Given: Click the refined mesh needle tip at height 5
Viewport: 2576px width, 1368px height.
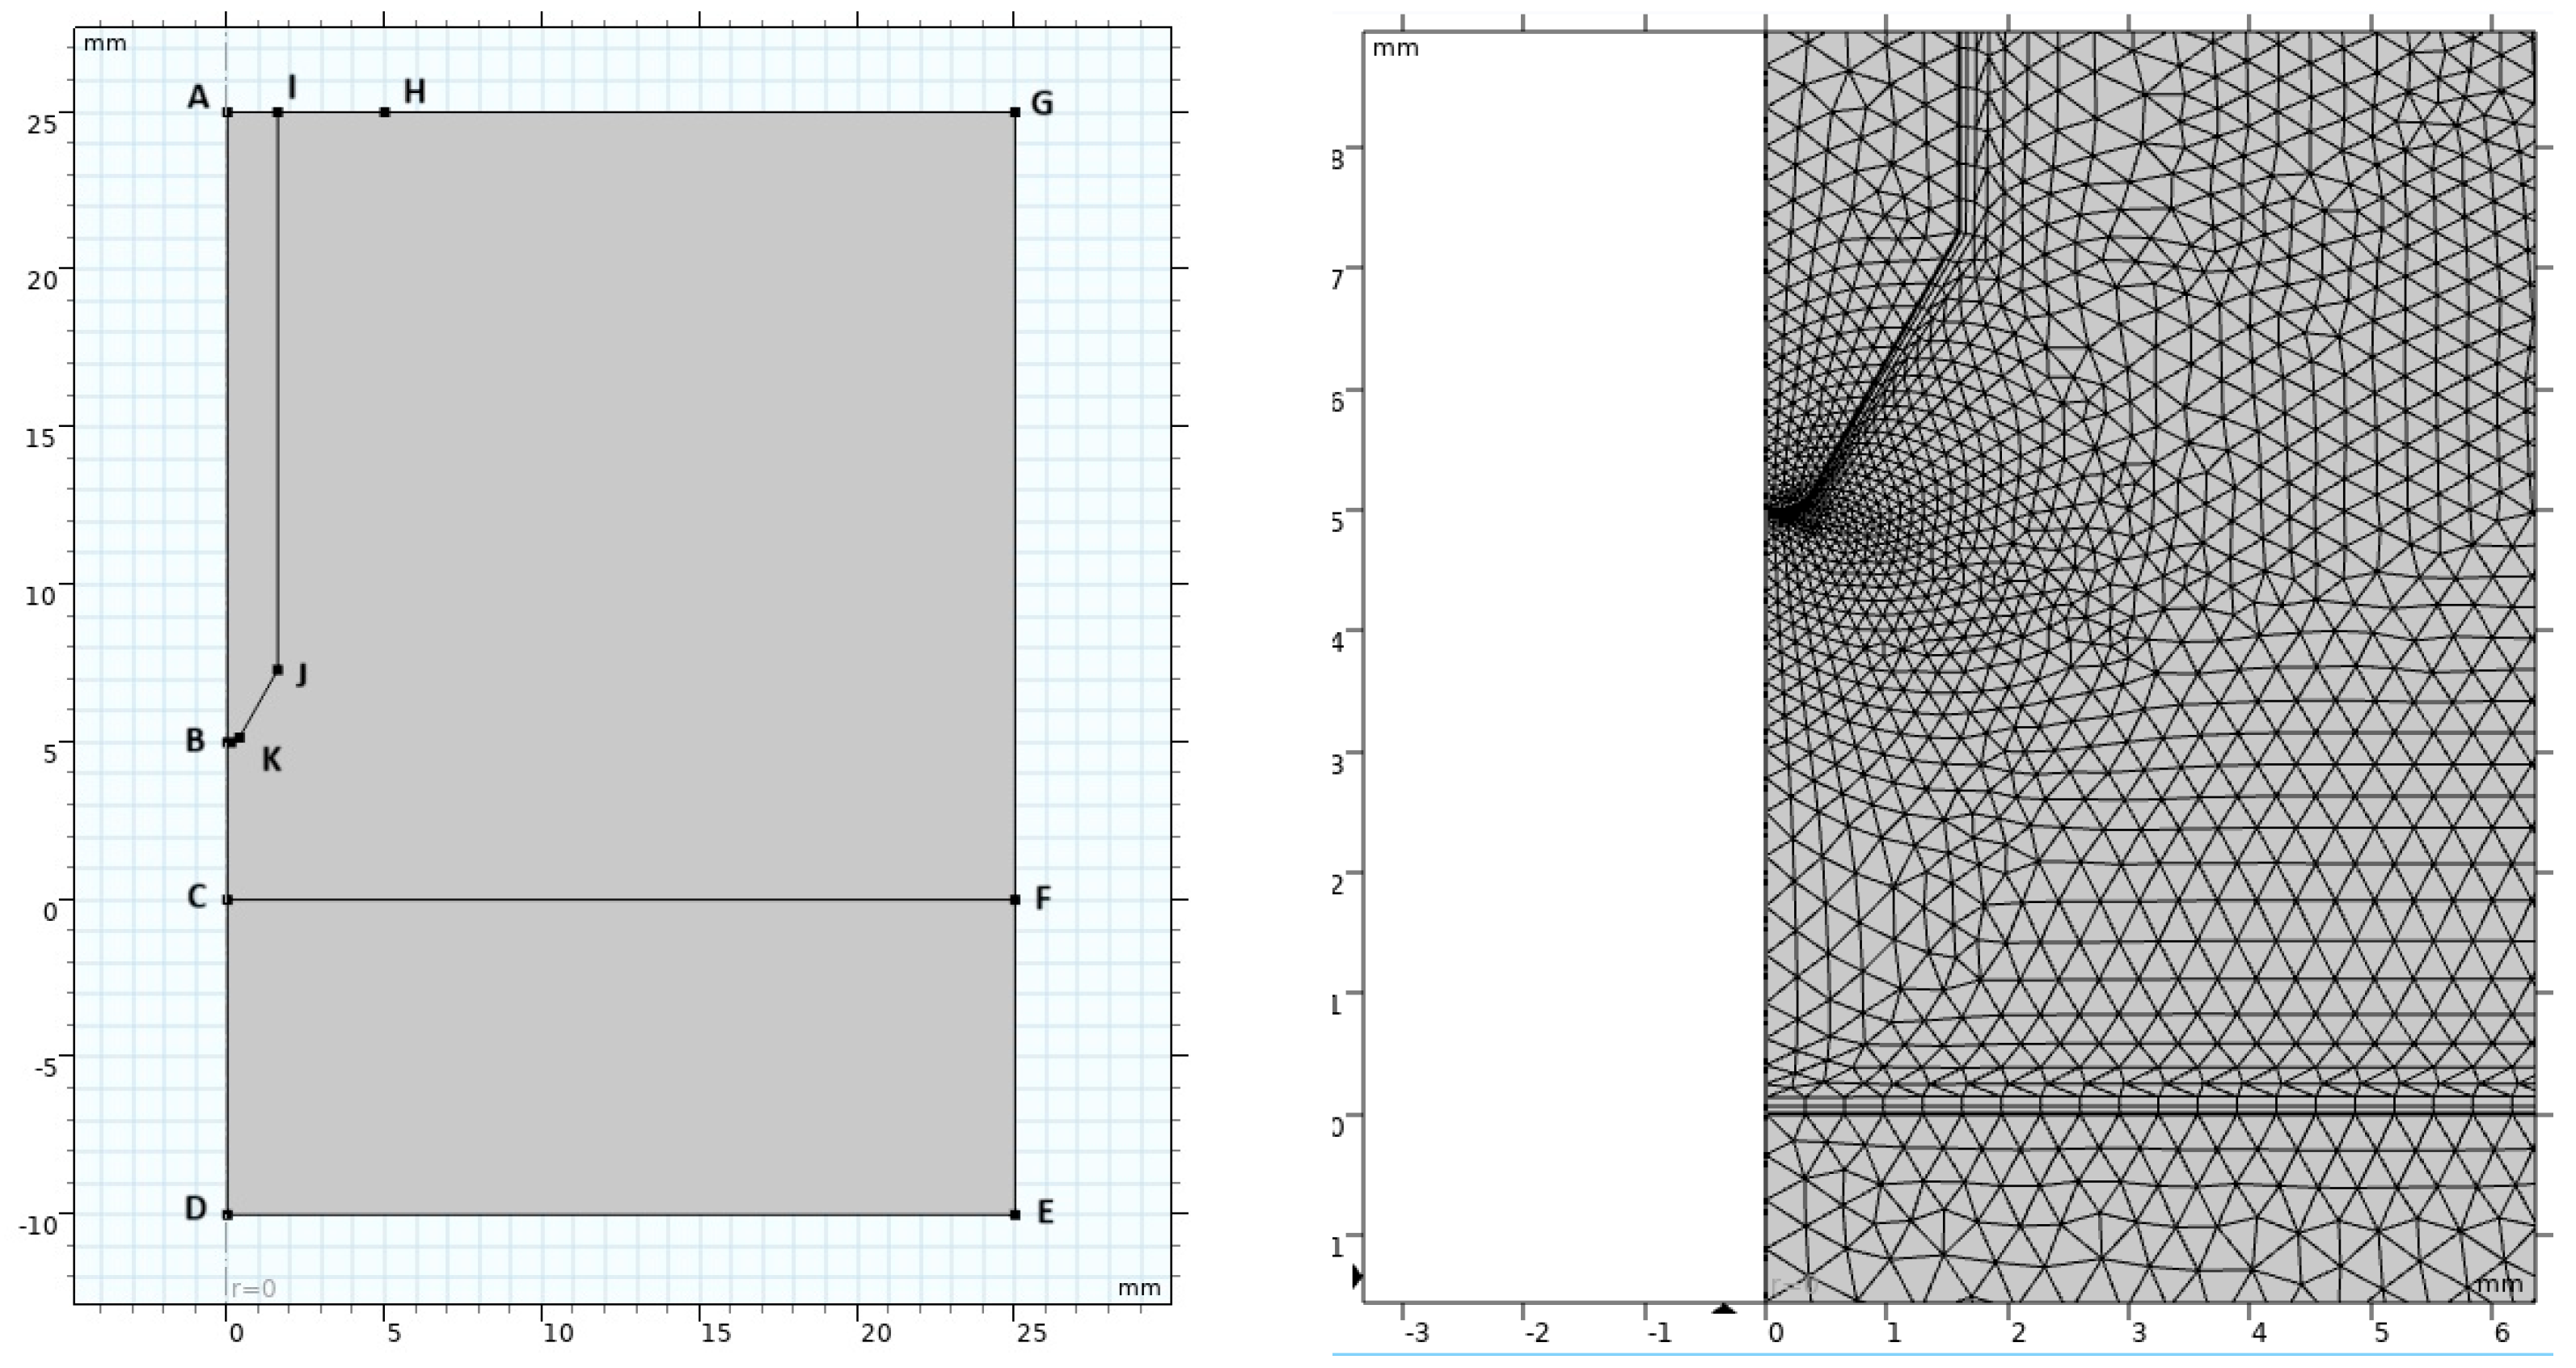Looking at the screenshot, I should [1776, 513].
